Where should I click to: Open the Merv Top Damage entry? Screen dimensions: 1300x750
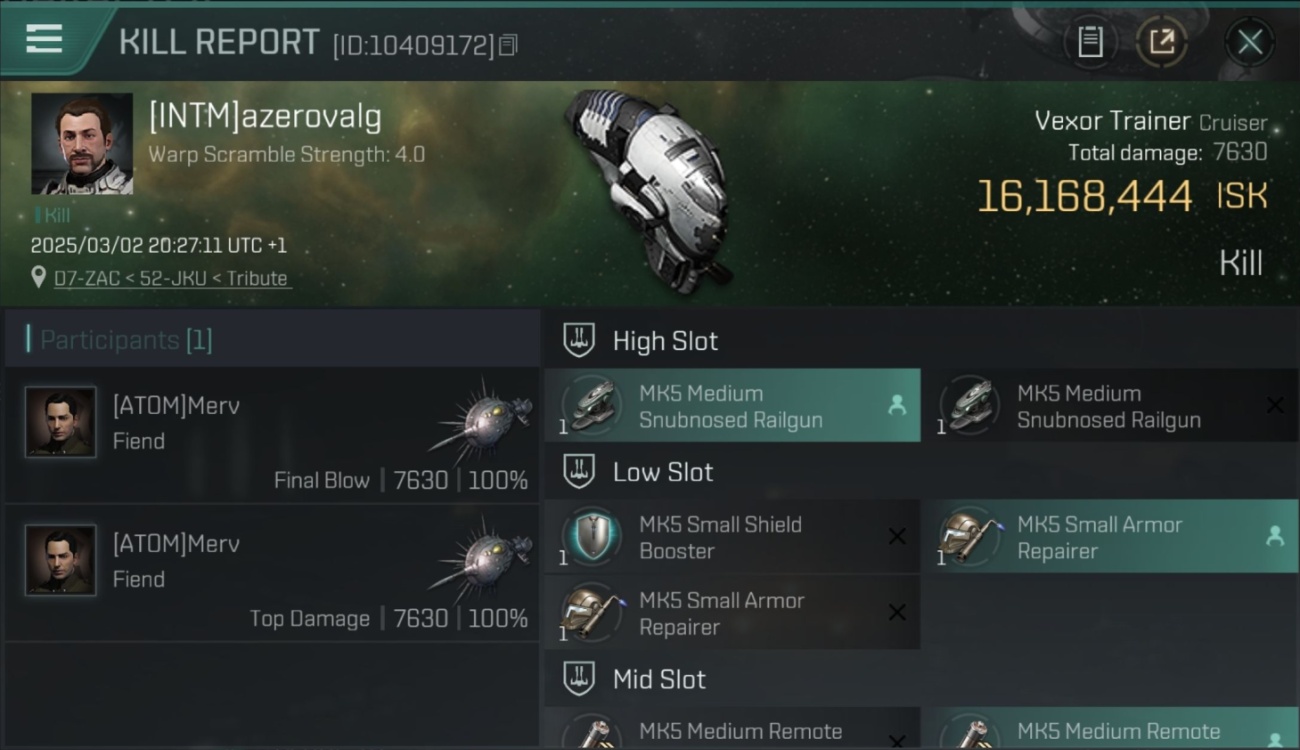272,574
